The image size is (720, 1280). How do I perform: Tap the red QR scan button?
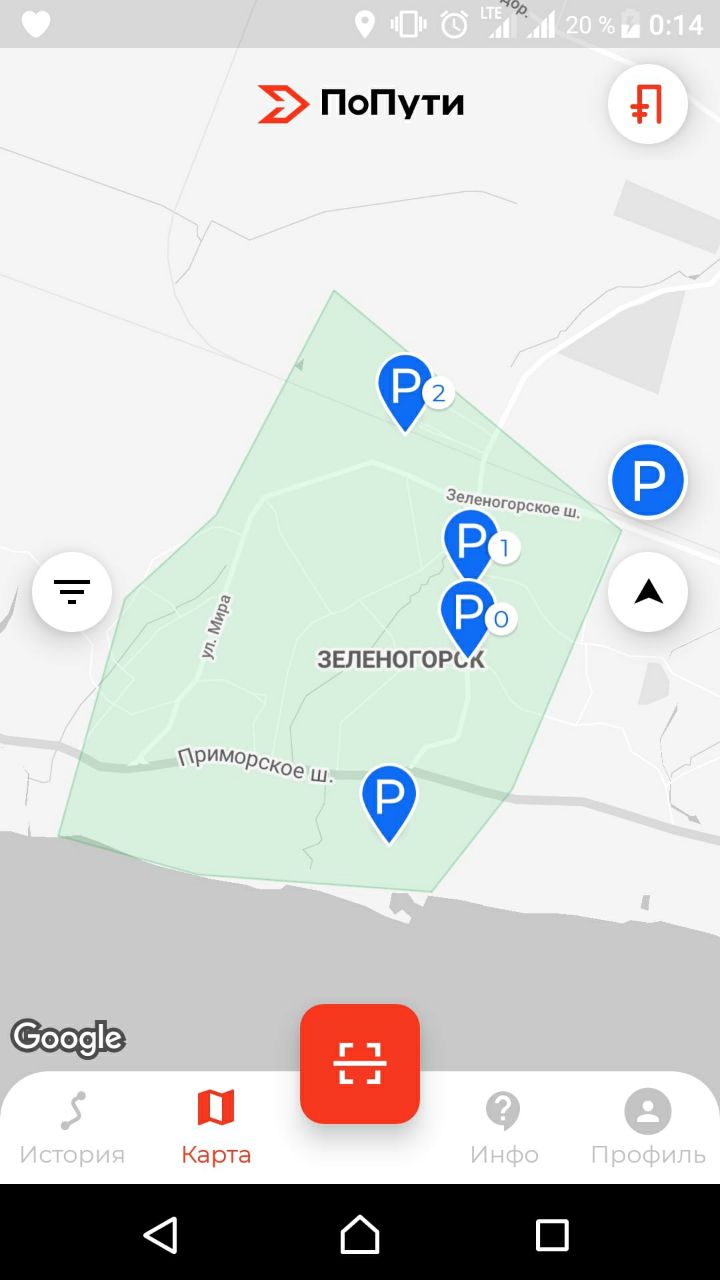point(360,1064)
